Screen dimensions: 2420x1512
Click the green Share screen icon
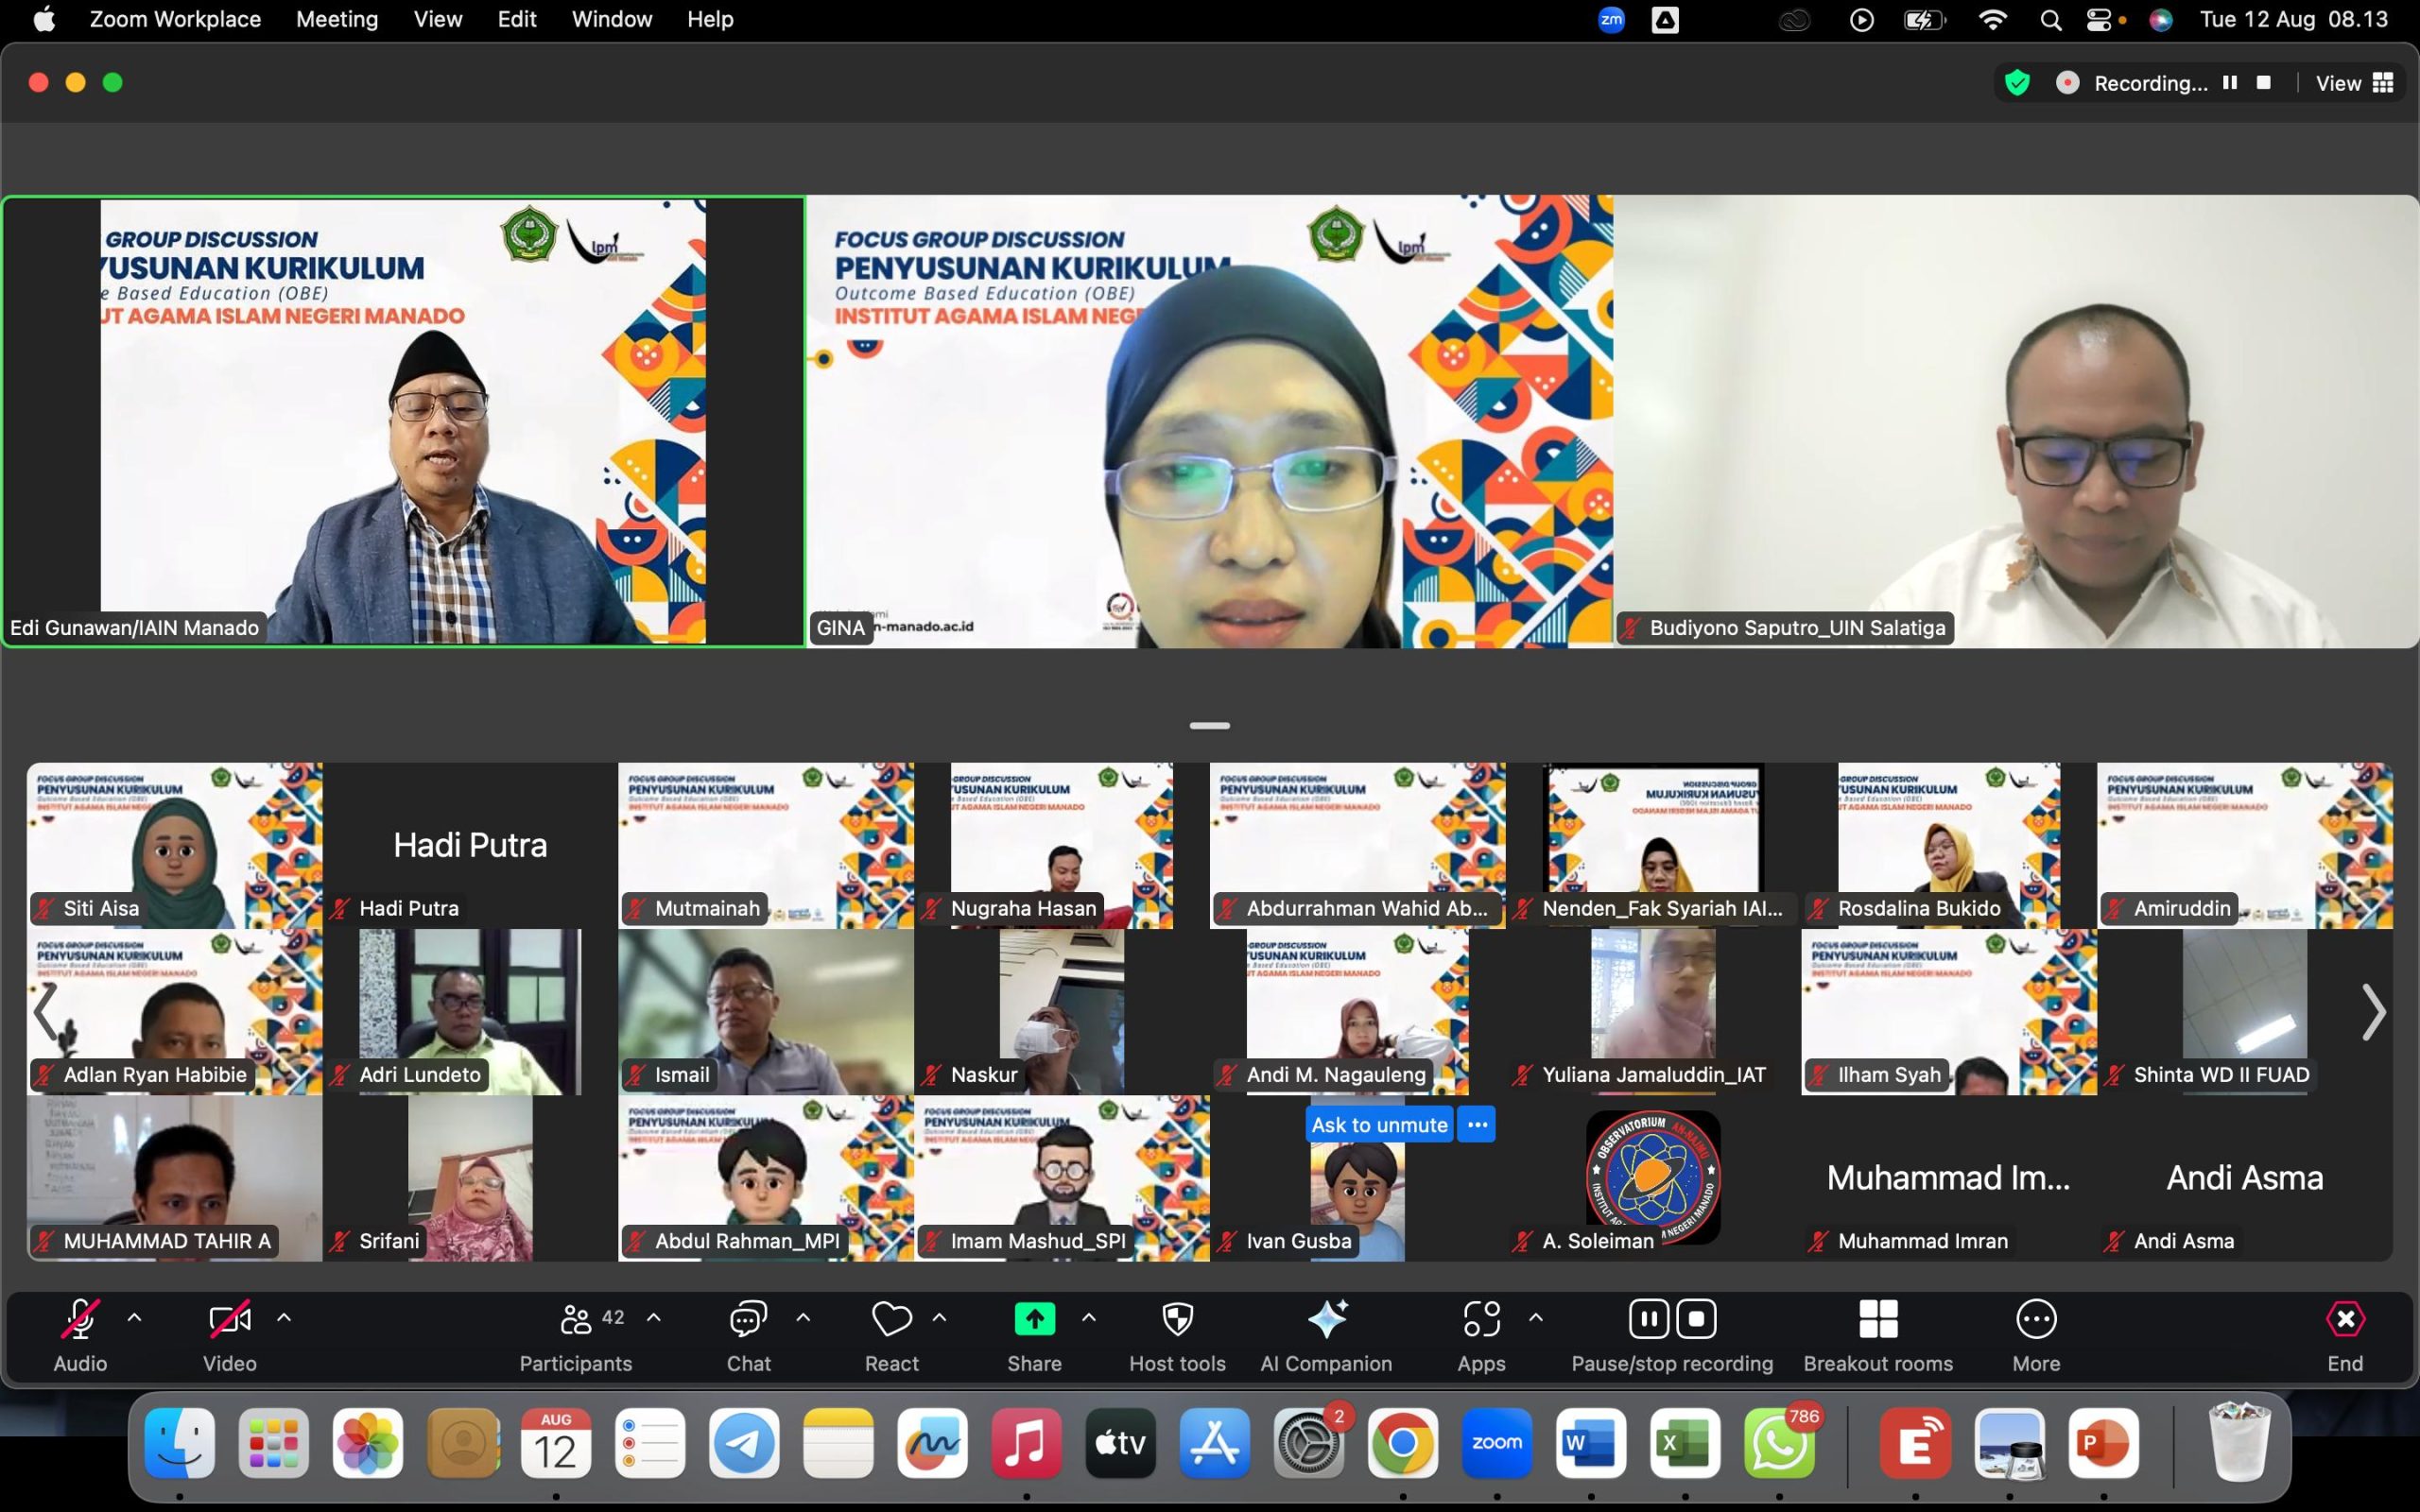click(x=1034, y=1319)
